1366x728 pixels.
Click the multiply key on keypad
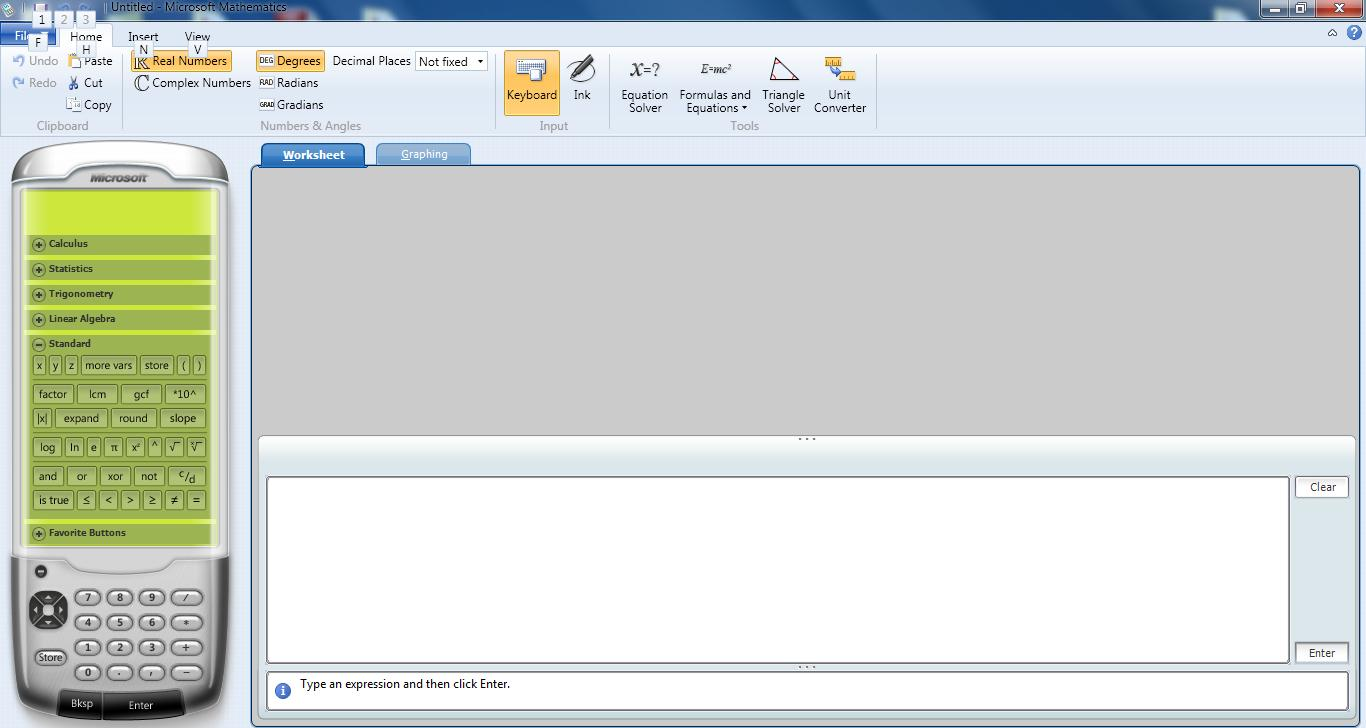(186, 623)
